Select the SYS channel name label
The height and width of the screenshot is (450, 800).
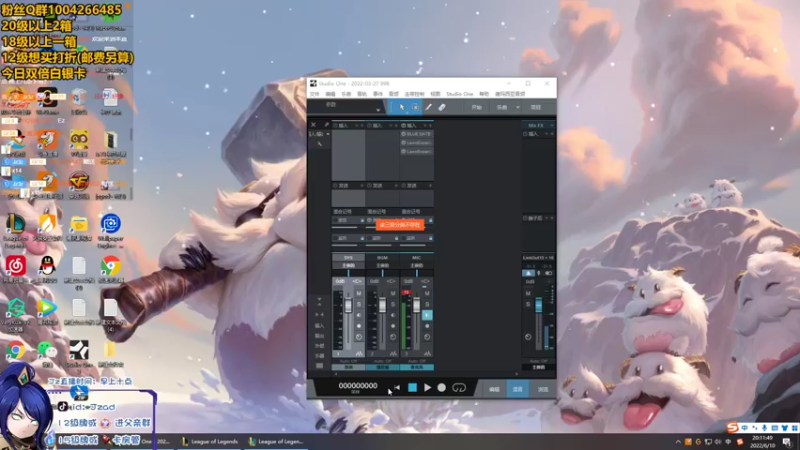(348, 258)
